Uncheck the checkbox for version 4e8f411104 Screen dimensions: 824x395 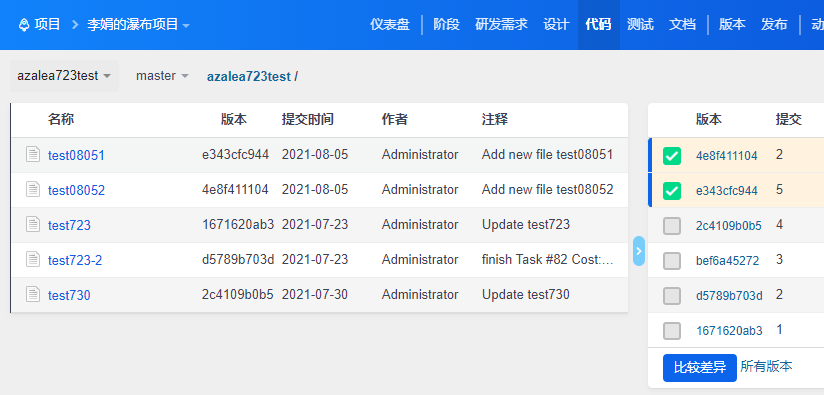click(672, 155)
